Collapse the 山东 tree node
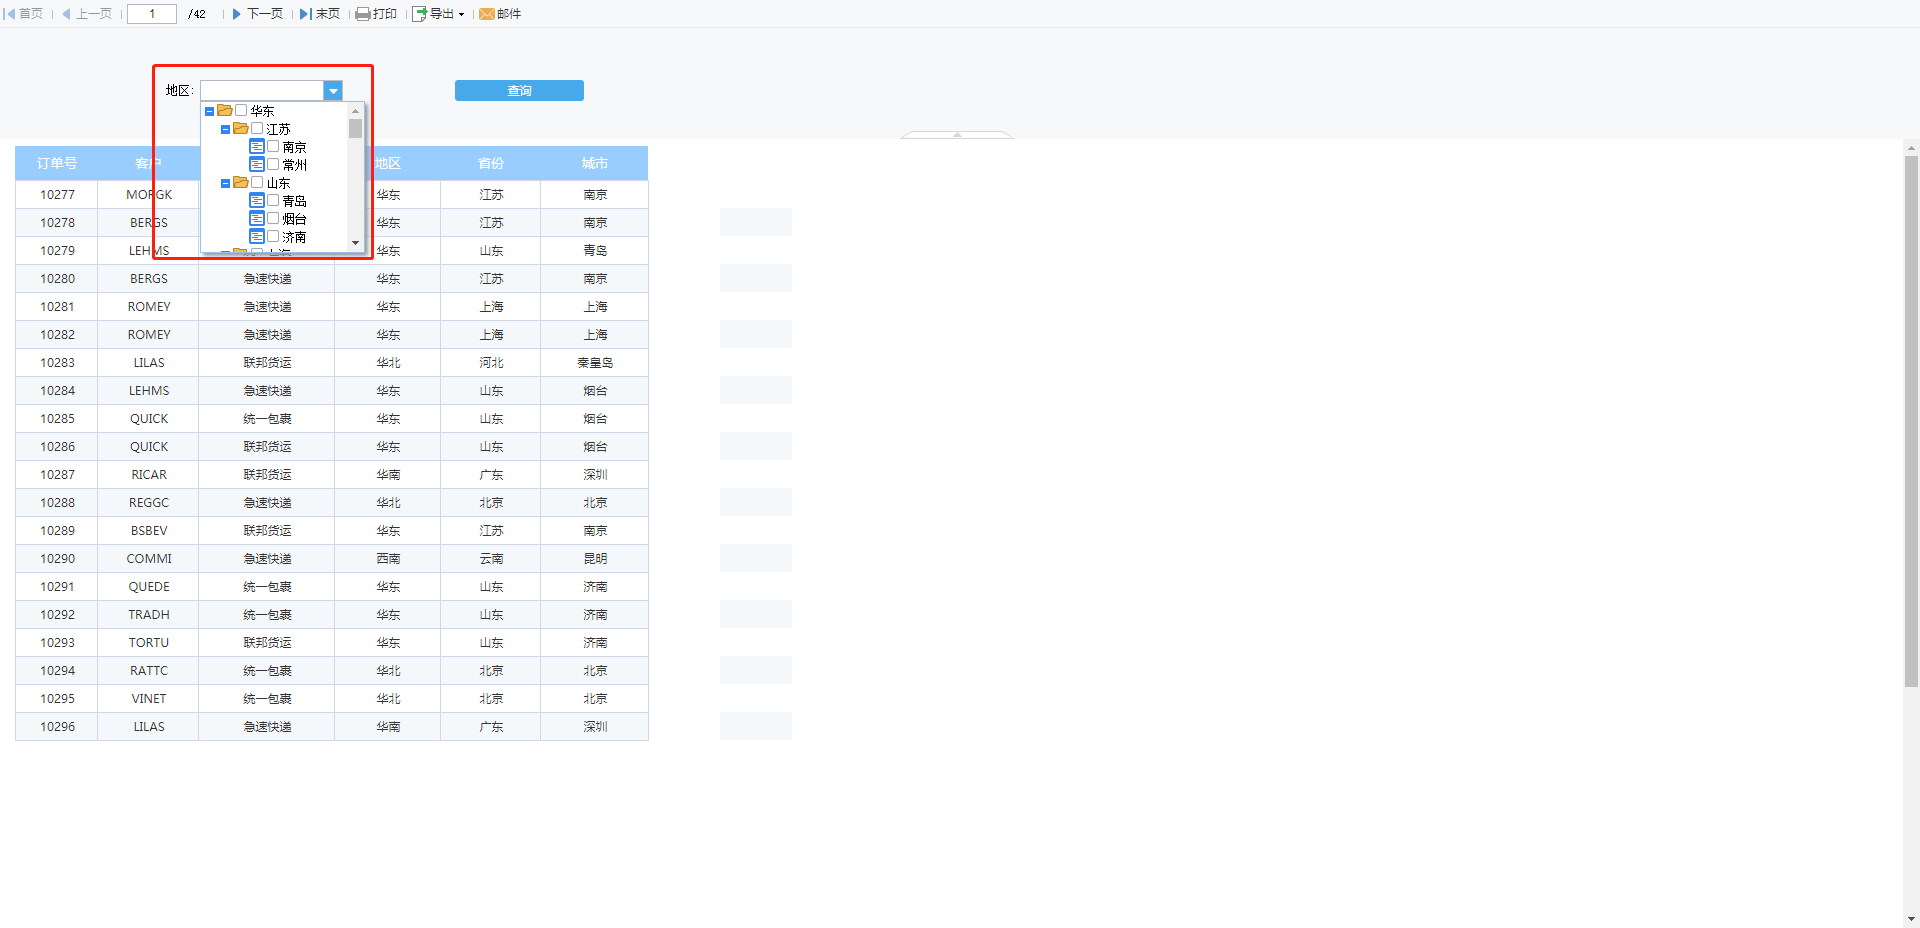This screenshot has height=928, width=1920. click(225, 184)
